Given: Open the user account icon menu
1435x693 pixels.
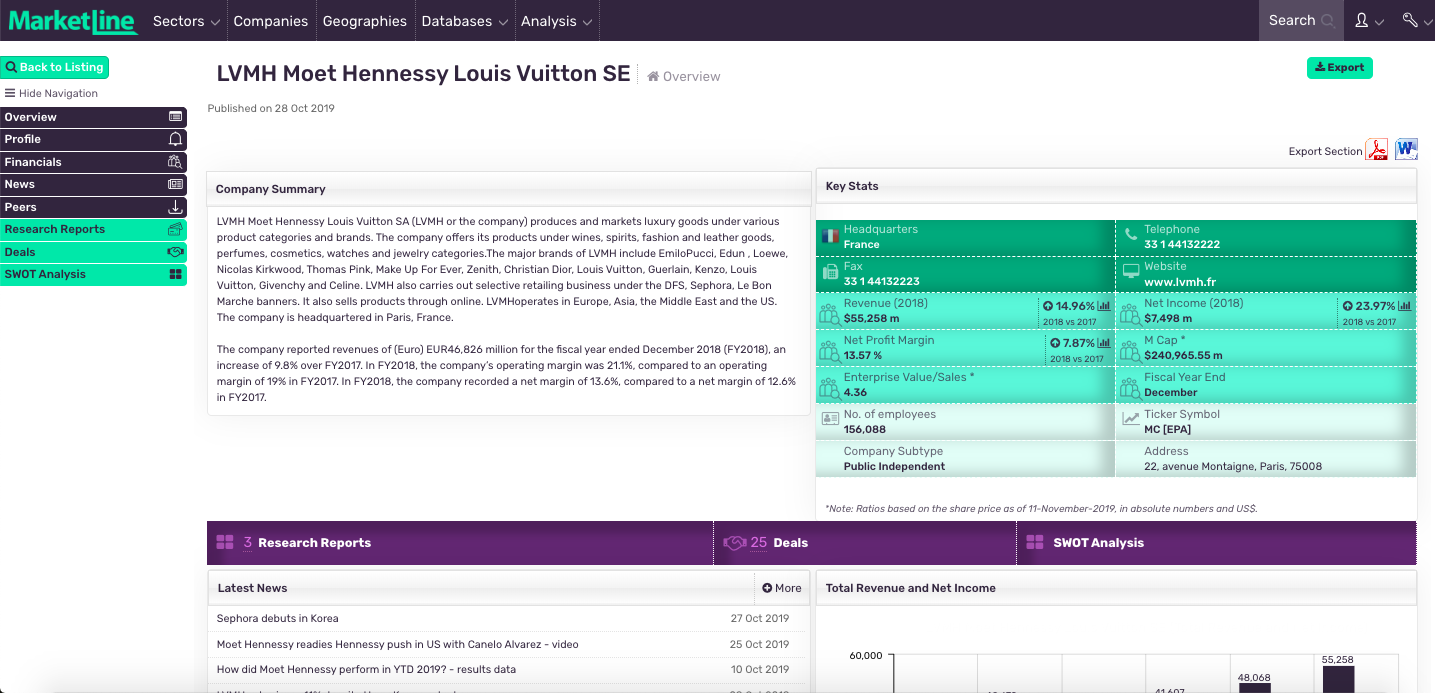Looking at the screenshot, I should (1368, 20).
